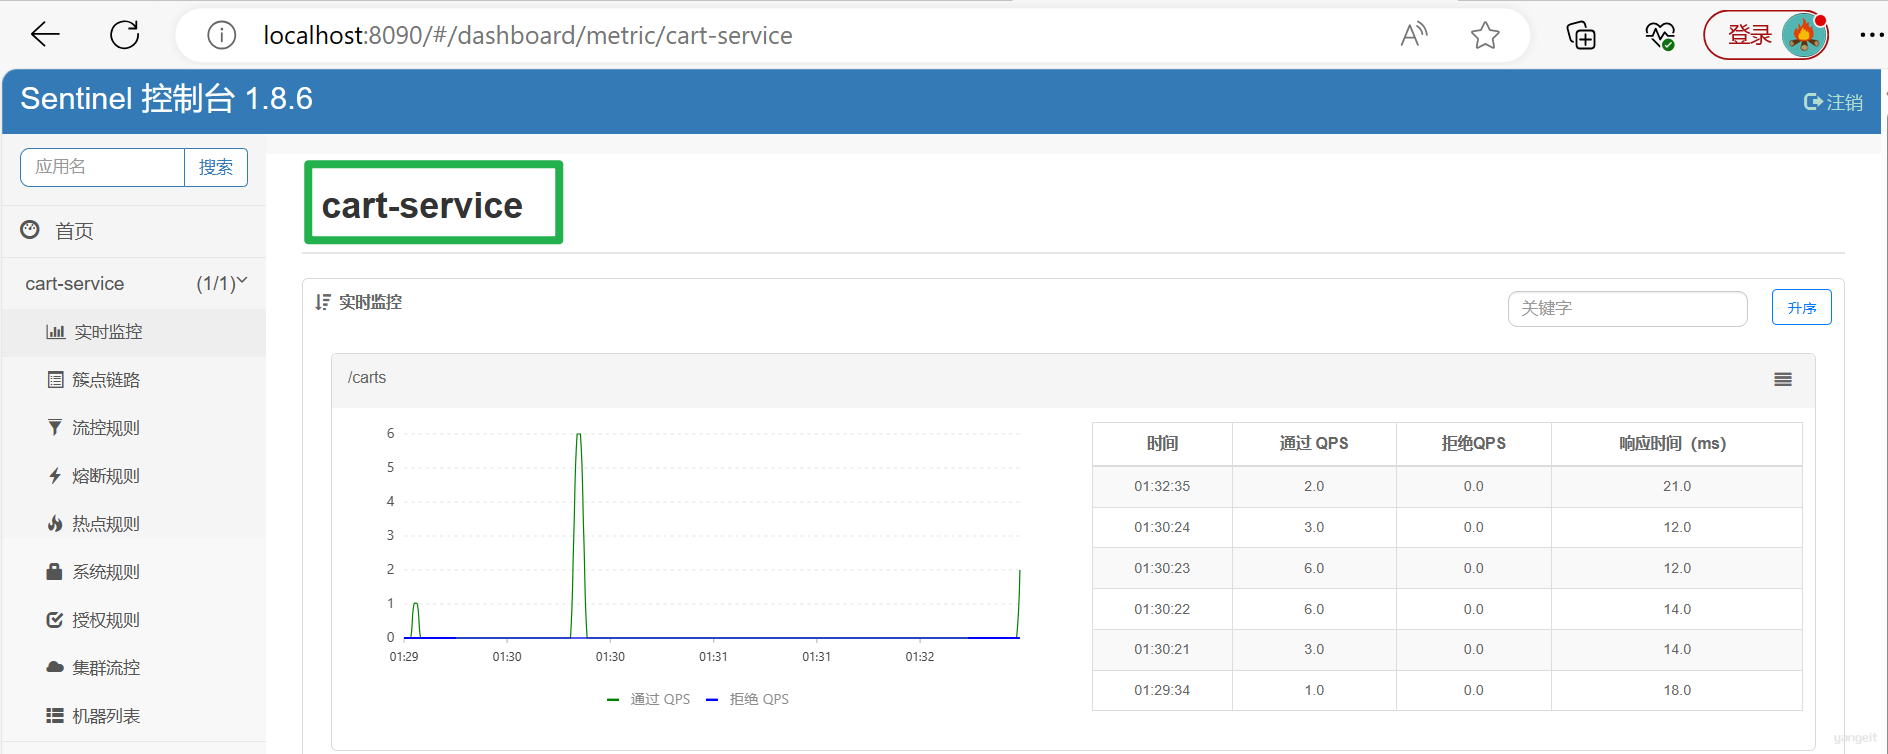Image resolution: width=1888 pixels, height=754 pixels.
Task: Open browser essentials heart icon
Action: pos(1660,35)
